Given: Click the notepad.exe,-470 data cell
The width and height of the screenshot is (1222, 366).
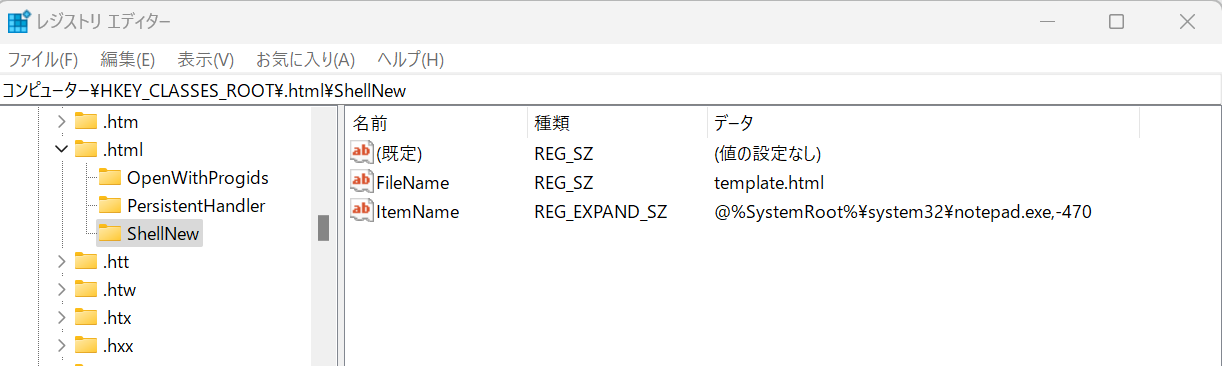Looking at the screenshot, I should 902,212.
